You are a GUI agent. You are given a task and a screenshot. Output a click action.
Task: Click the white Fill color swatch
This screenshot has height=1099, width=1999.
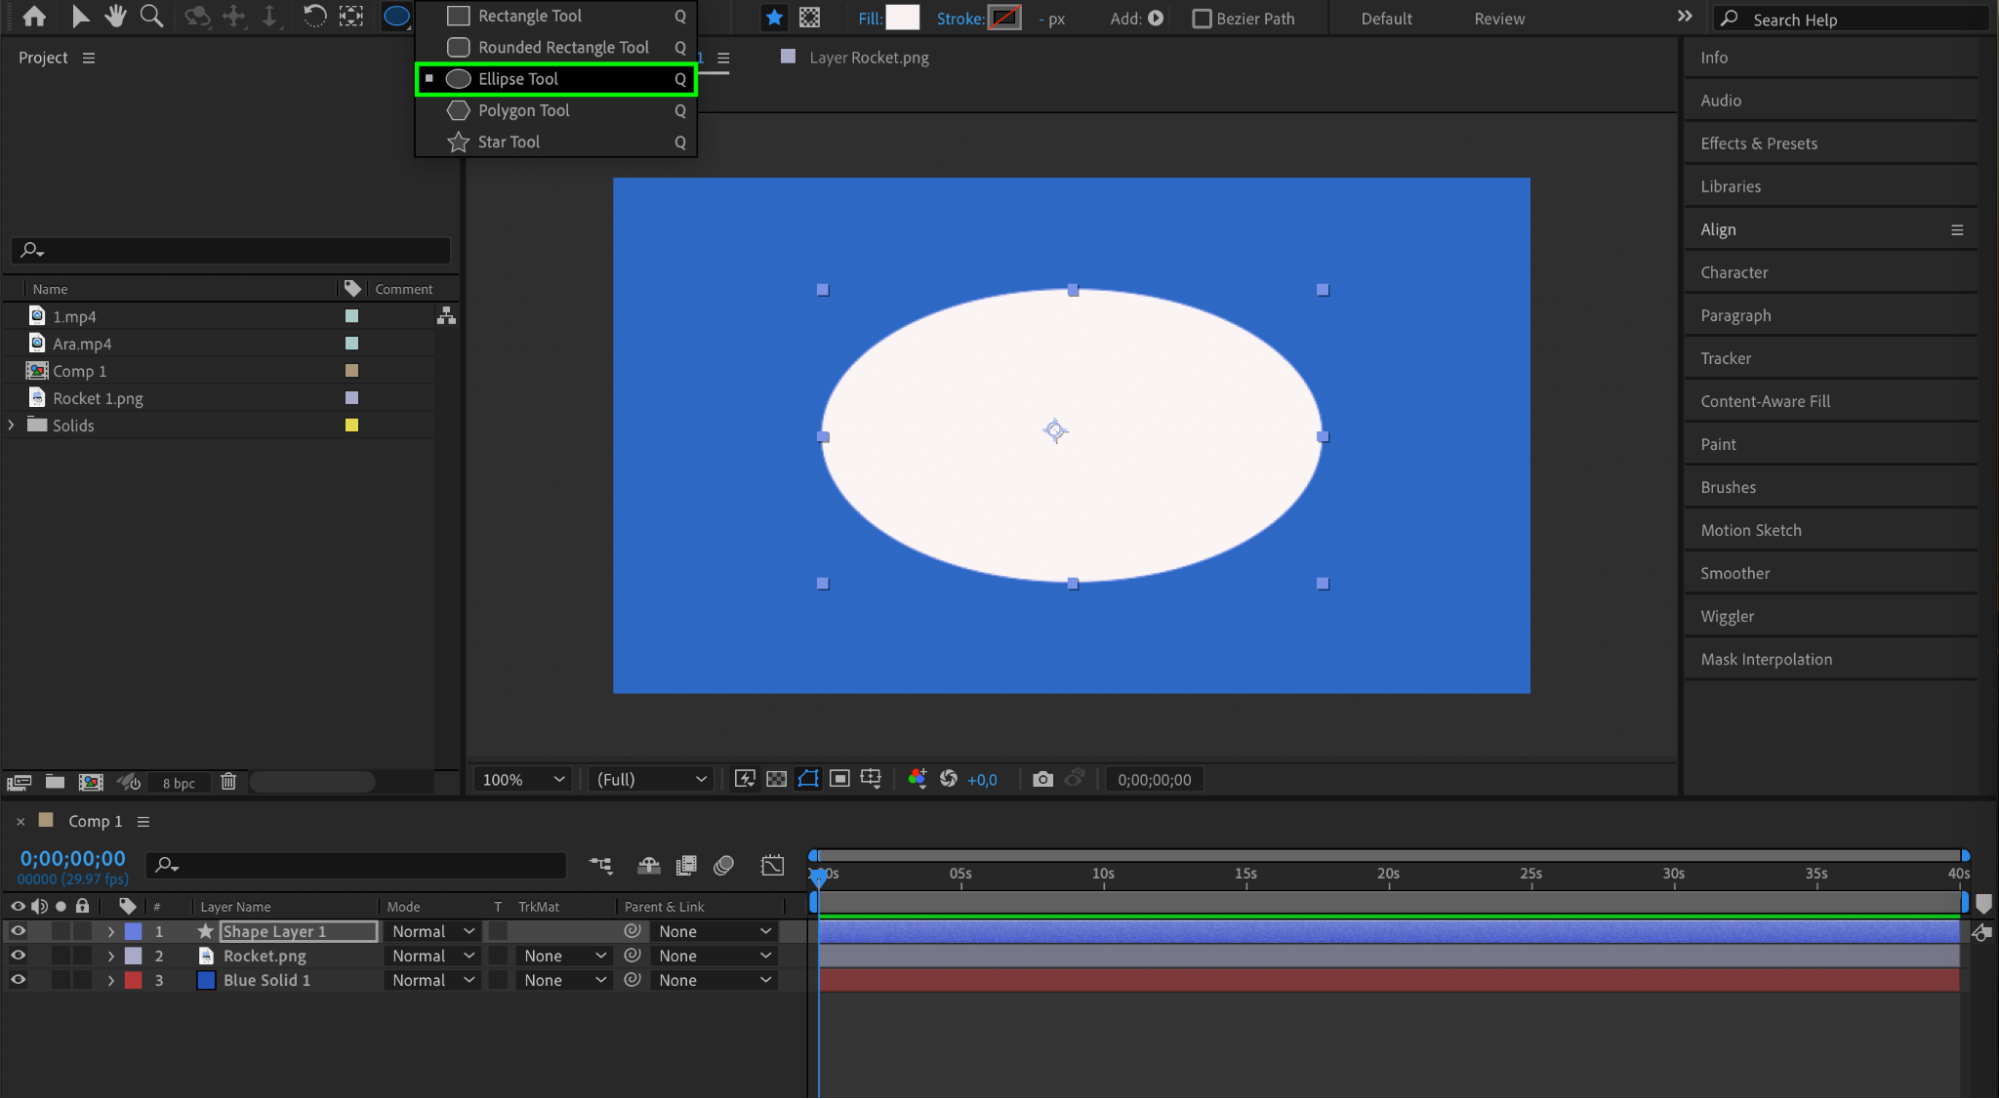[x=902, y=18]
